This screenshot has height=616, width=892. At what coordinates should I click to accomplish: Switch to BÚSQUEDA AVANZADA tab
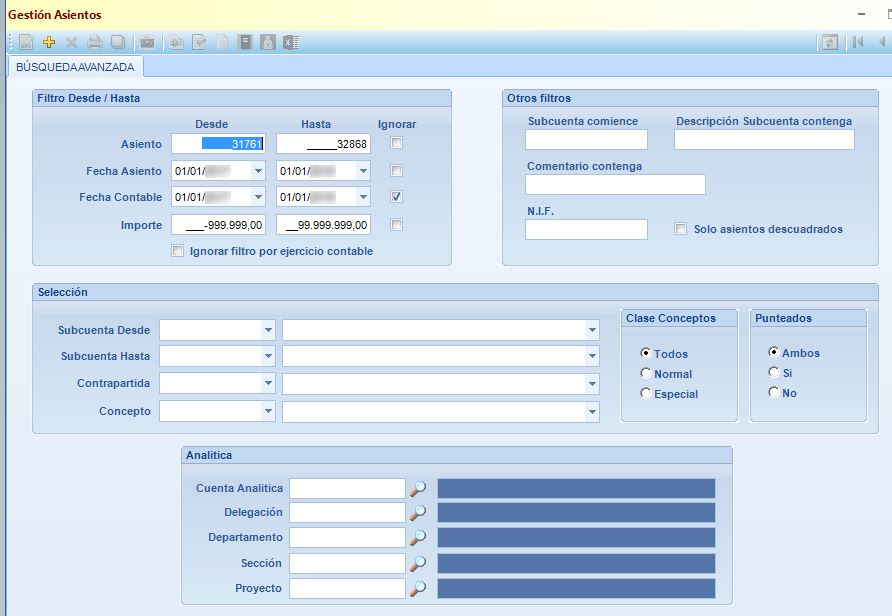click(75, 67)
